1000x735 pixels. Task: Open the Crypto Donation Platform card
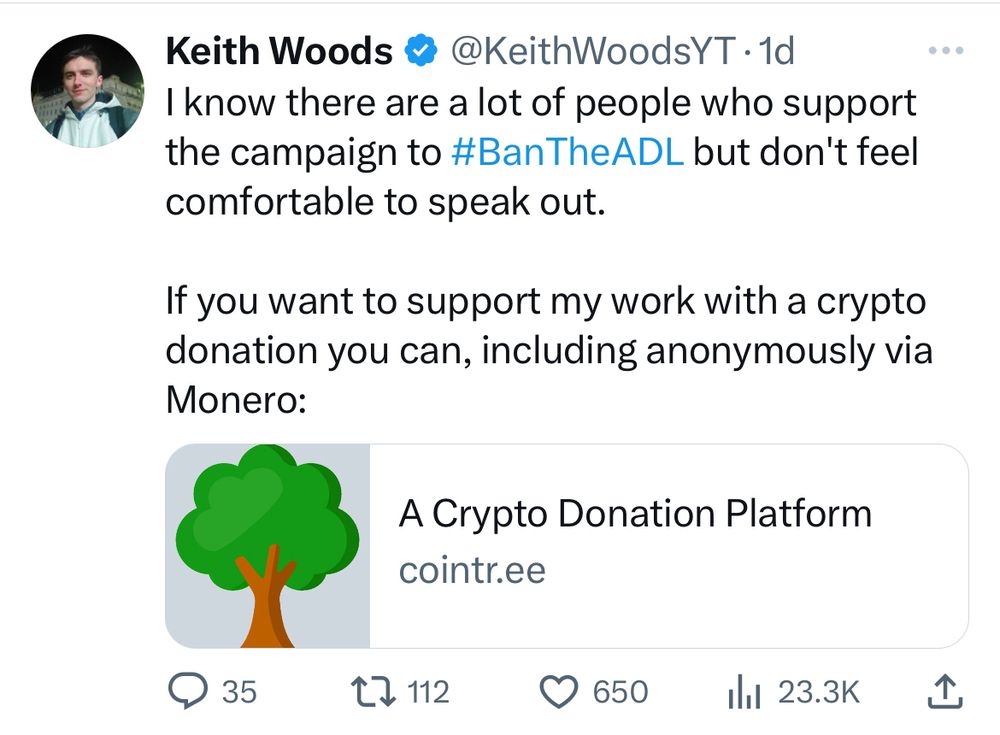pos(635,513)
